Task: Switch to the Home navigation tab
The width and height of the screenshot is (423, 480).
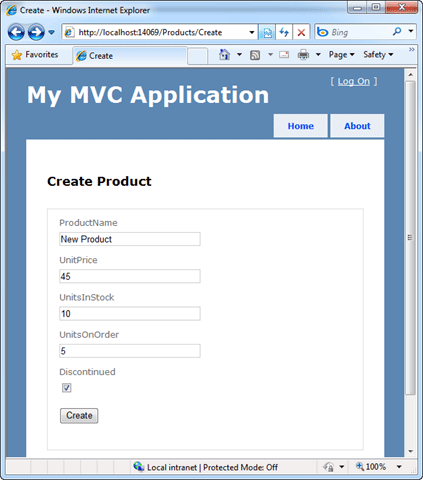Action: [300, 126]
